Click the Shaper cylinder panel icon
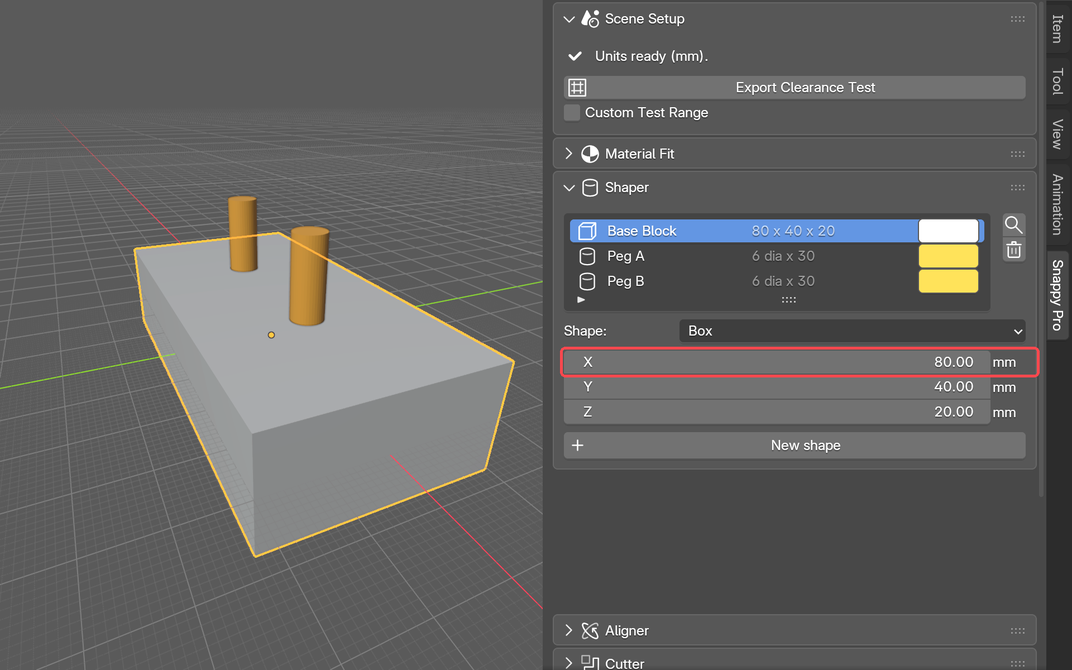Viewport: 1072px width, 670px height. click(x=589, y=187)
